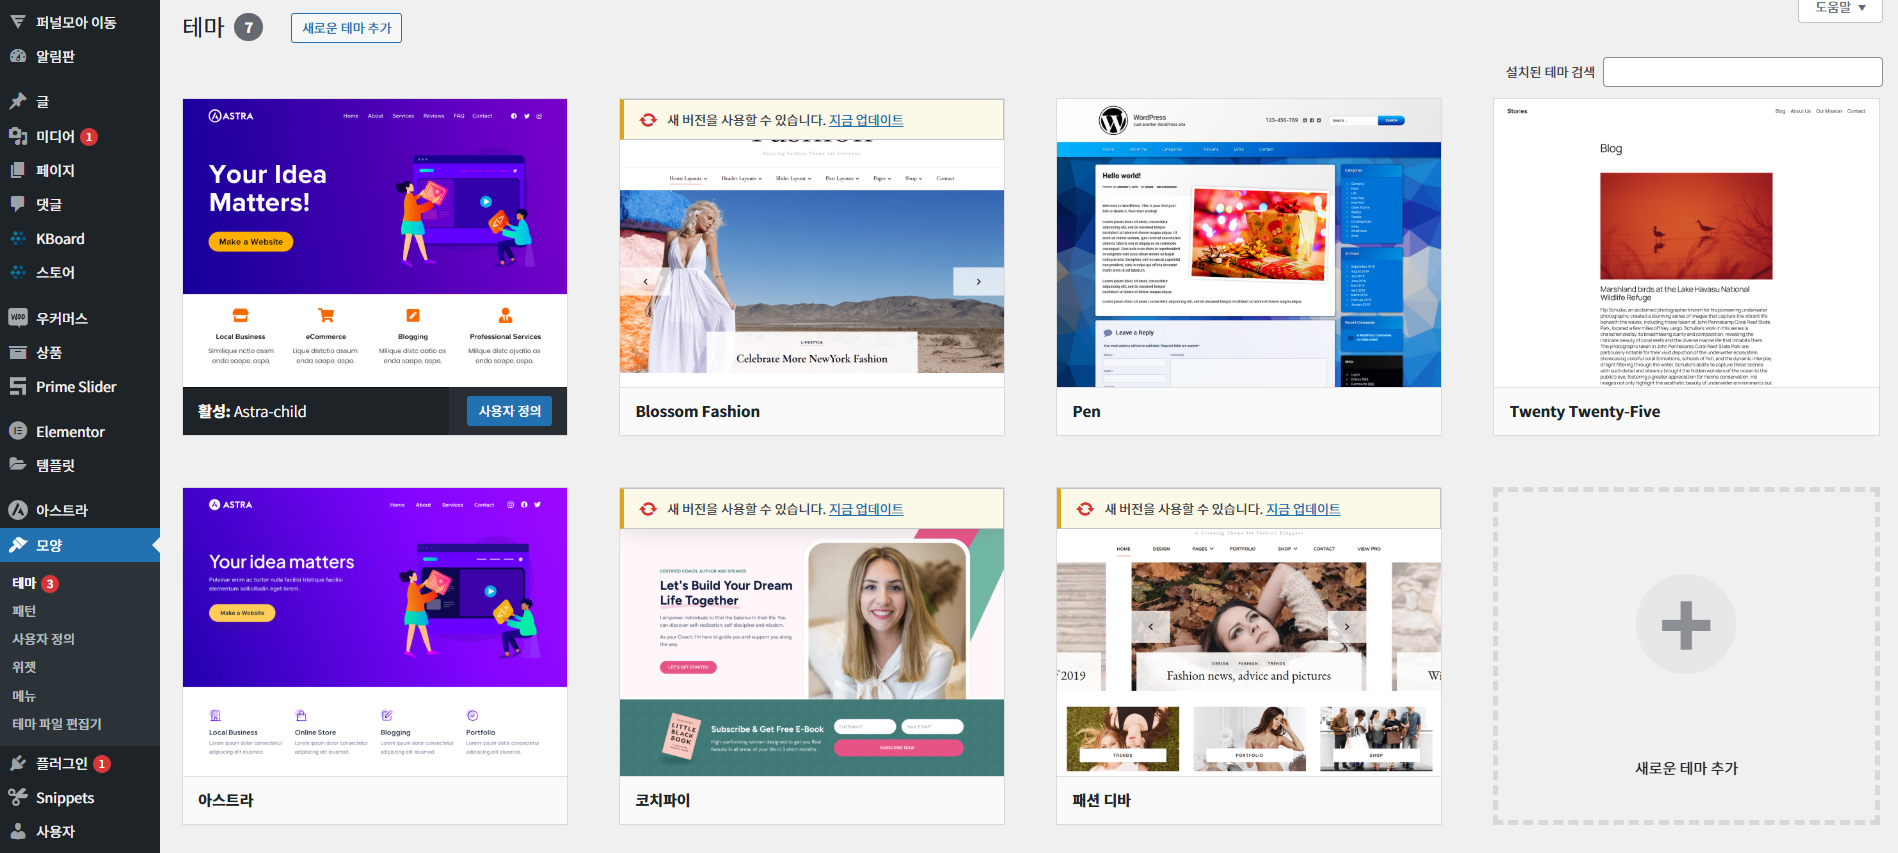Screen dimensions: 1898x853
Task: Click the 템플릿 folder icon
Action: coord(18,465)
